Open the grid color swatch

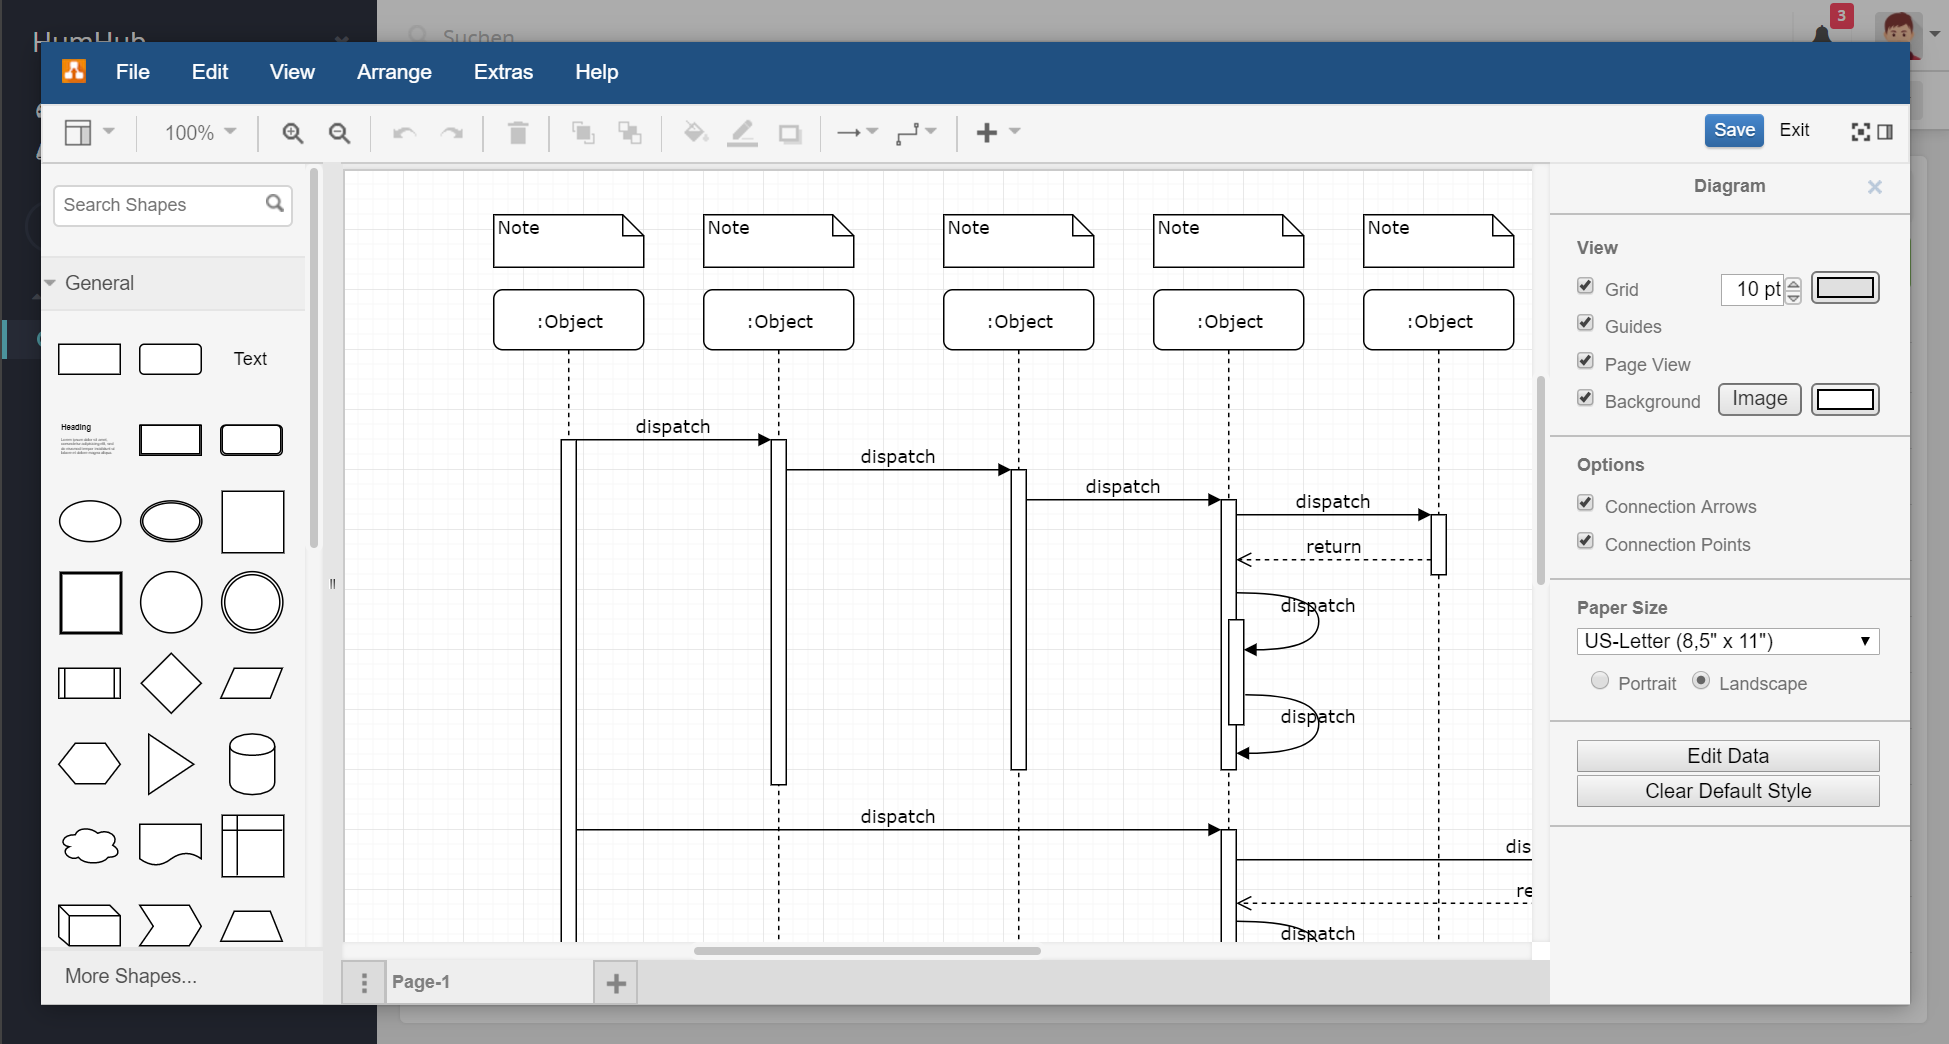click(1845, 288)
